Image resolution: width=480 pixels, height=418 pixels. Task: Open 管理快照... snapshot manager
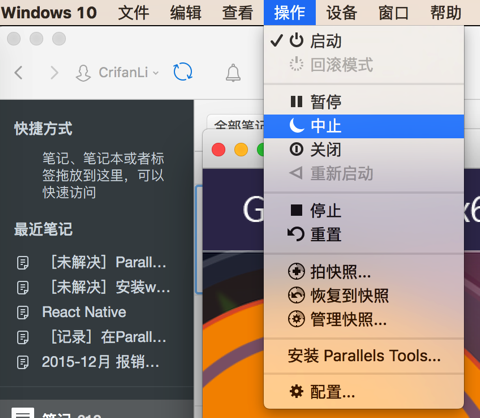[x=364, y=319]
